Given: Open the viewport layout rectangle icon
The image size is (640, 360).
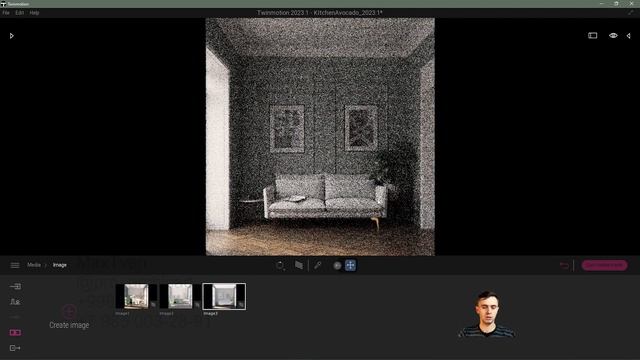Looking at the screenshot, I should [x=593, y=36].
